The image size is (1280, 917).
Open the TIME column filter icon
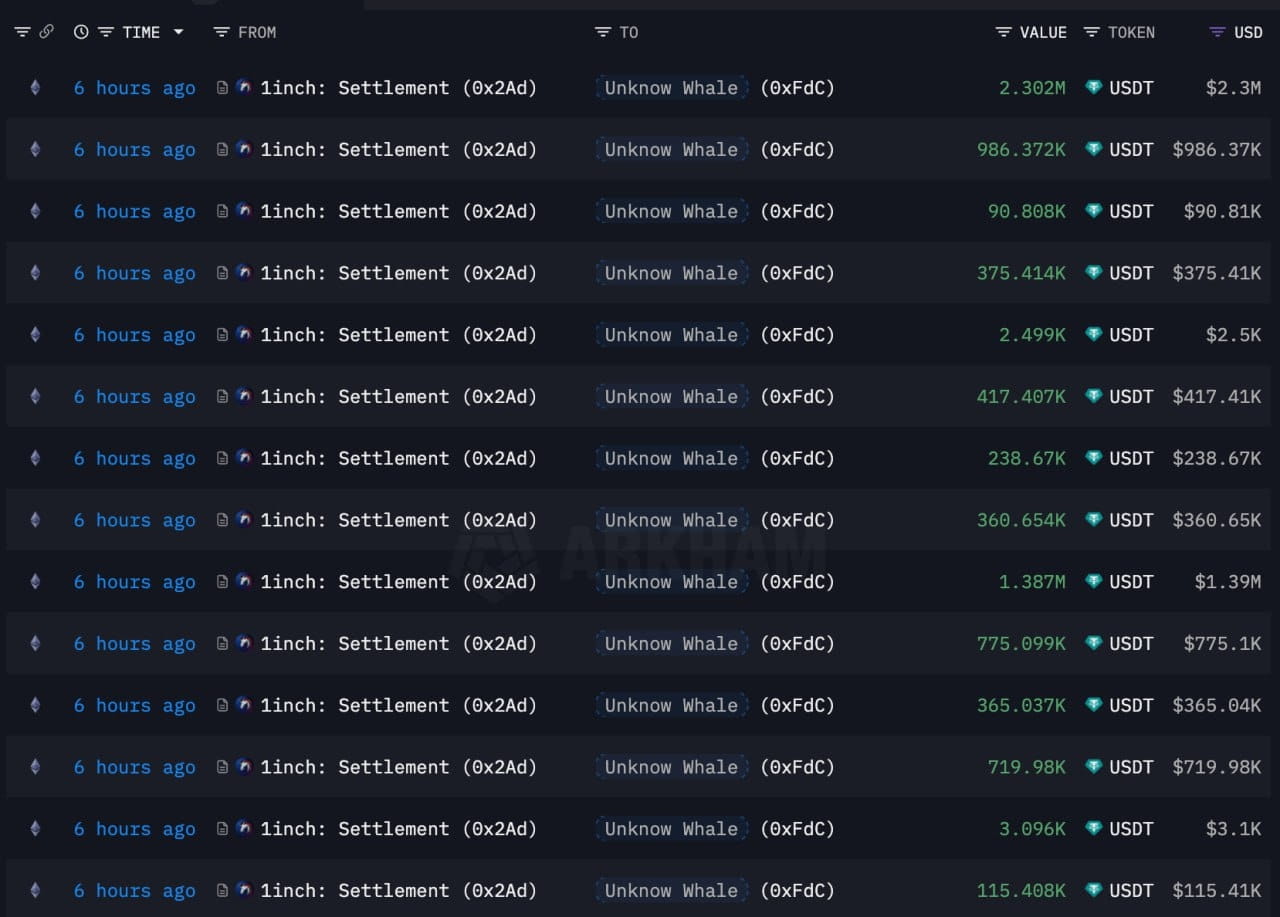[106, 32]
